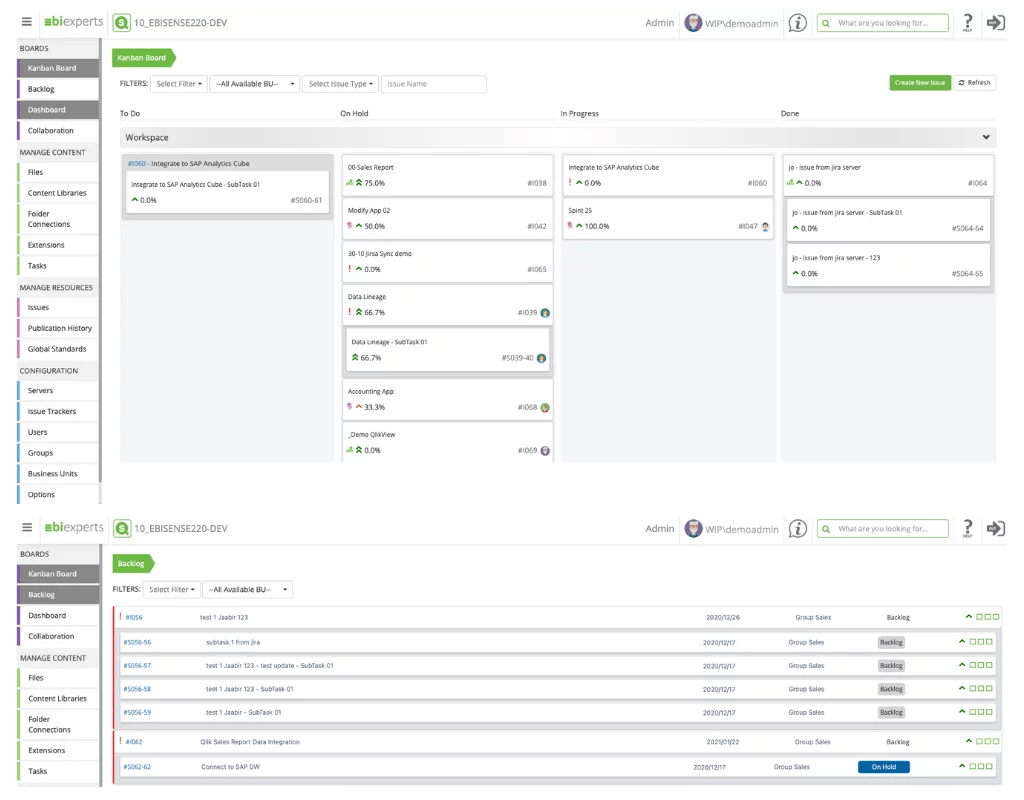
Task: Click the assignee avatar on Data Lineage card #1039
Action: 545,313
